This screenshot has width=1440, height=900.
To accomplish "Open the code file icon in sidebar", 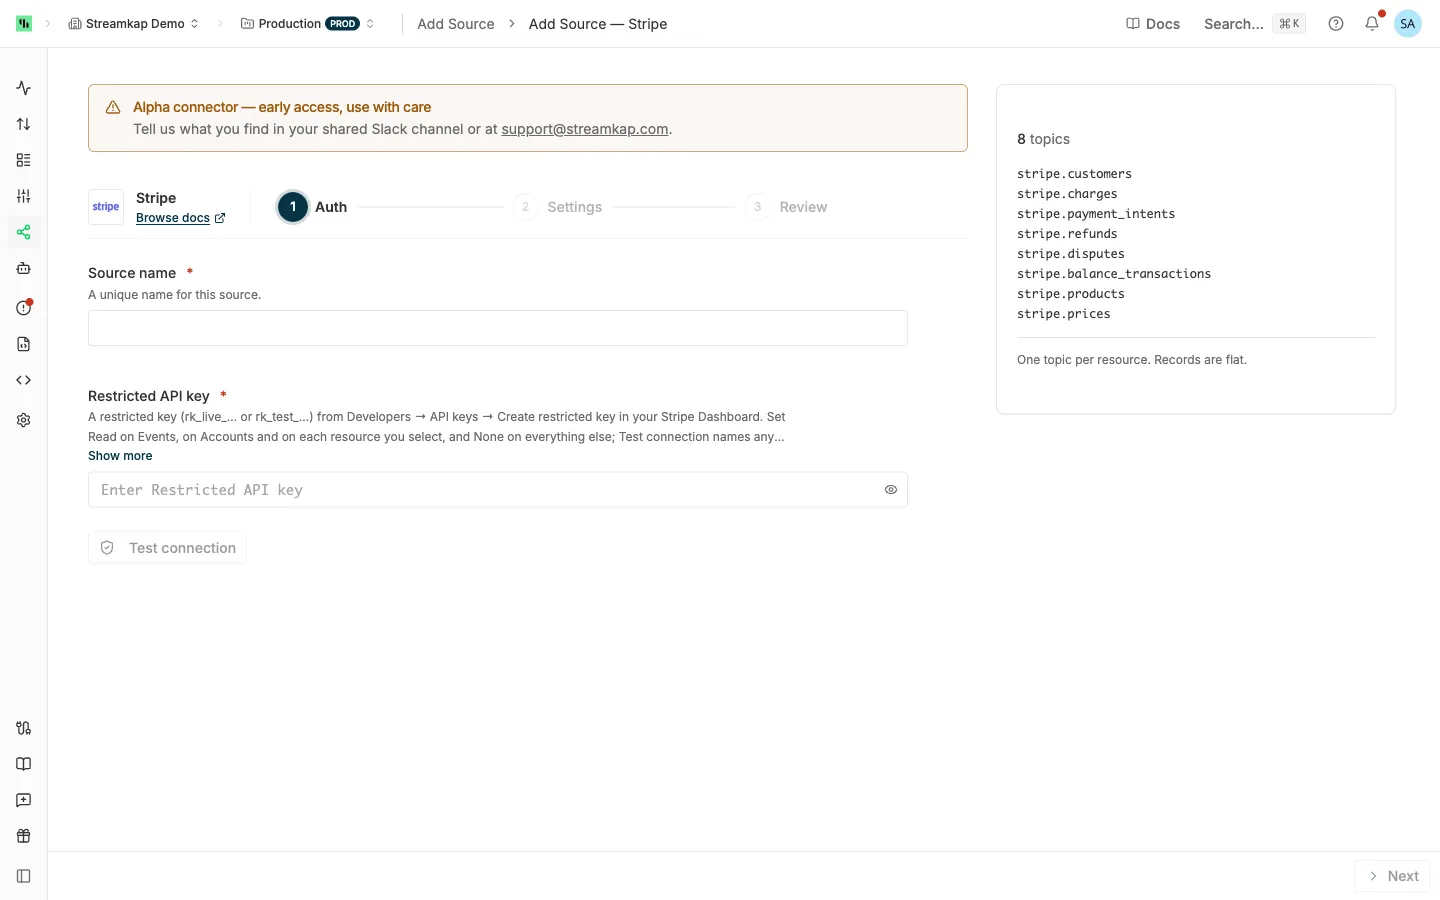I will [x=24, y=344].
